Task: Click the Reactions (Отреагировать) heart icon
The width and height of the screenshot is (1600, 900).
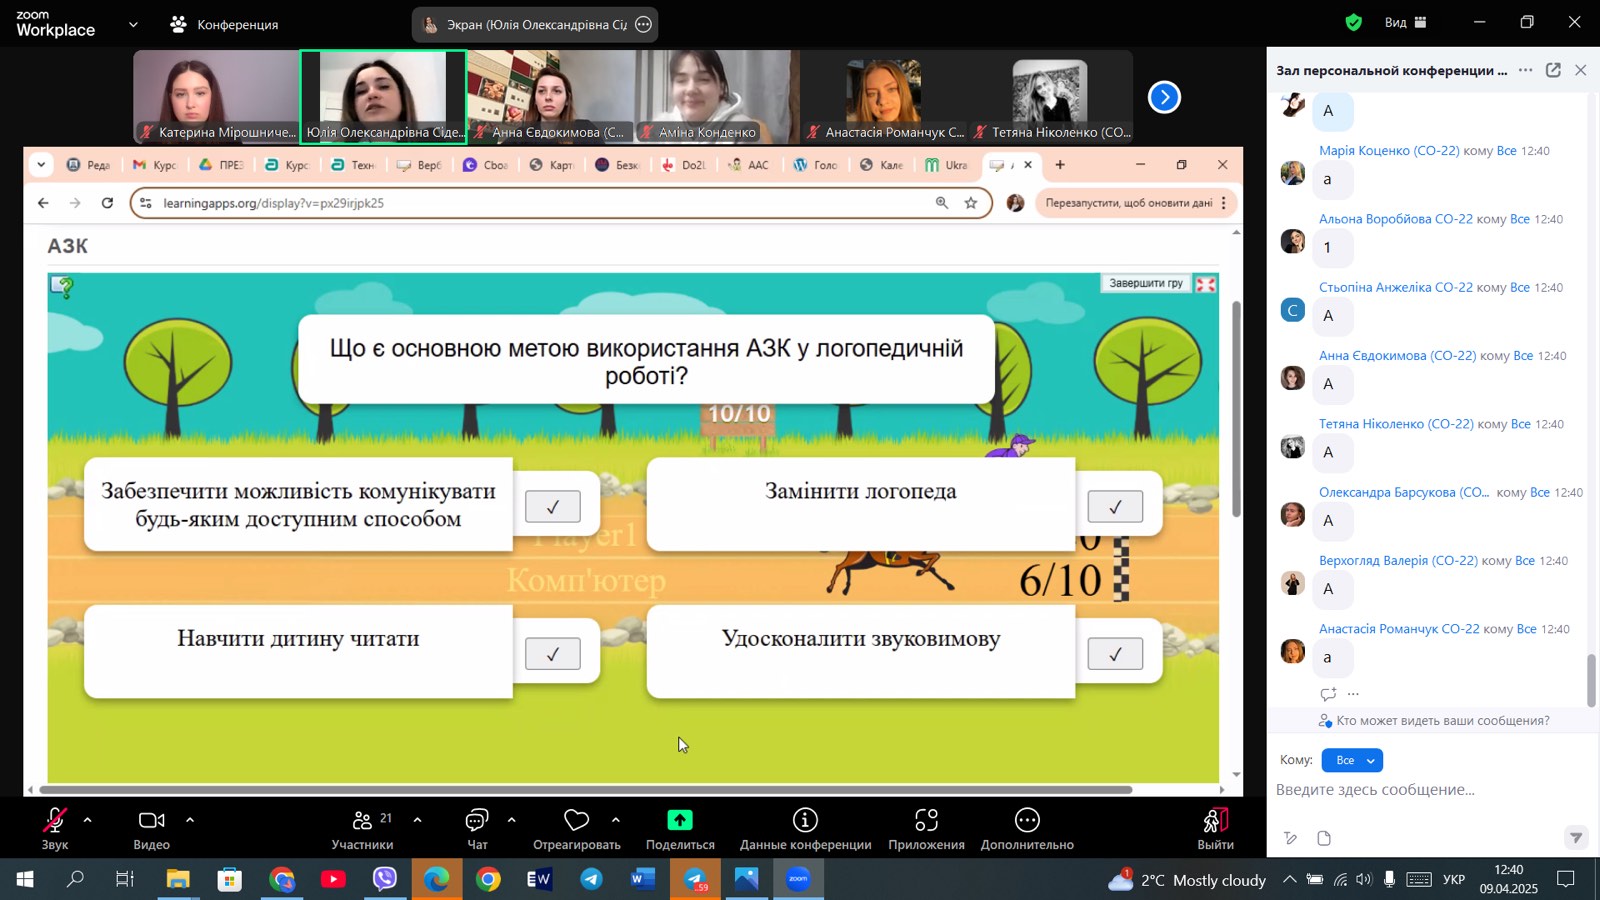Action: [x=576, y=821]
